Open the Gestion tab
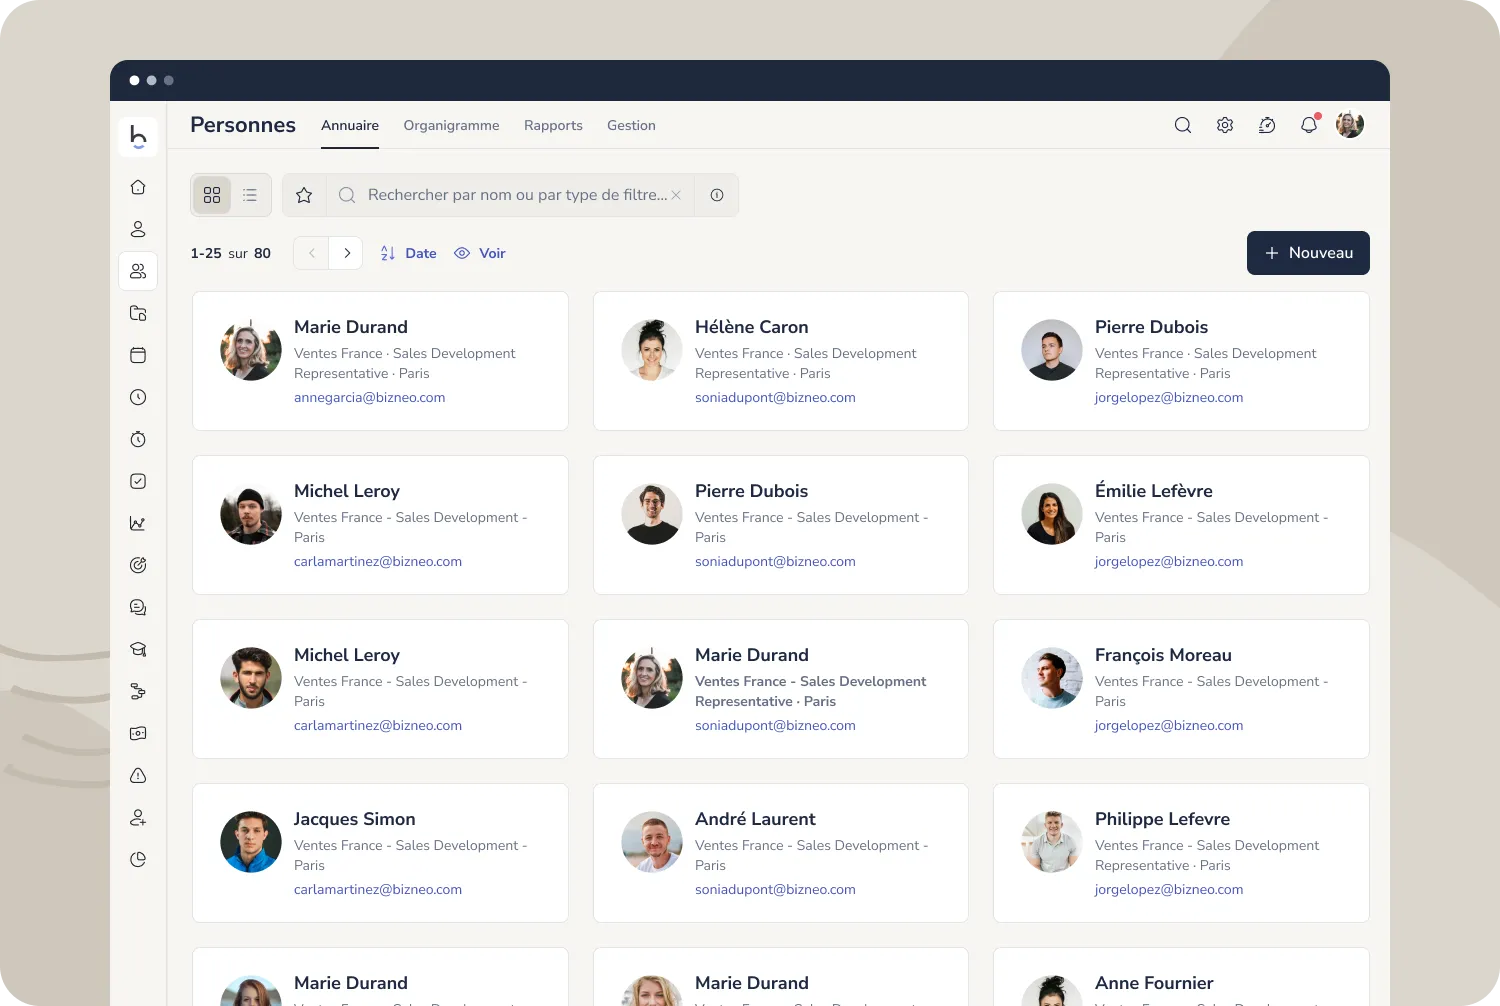 click(631, 125)
